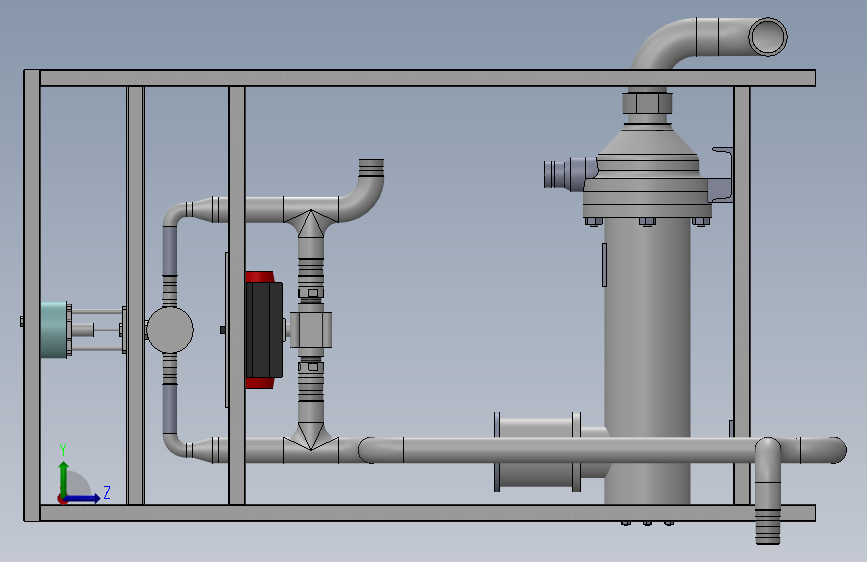Select the spherical valve body on the left loop
Viewport: 867px width, 562px height.
pyautogui.click(x=170, y=330)
